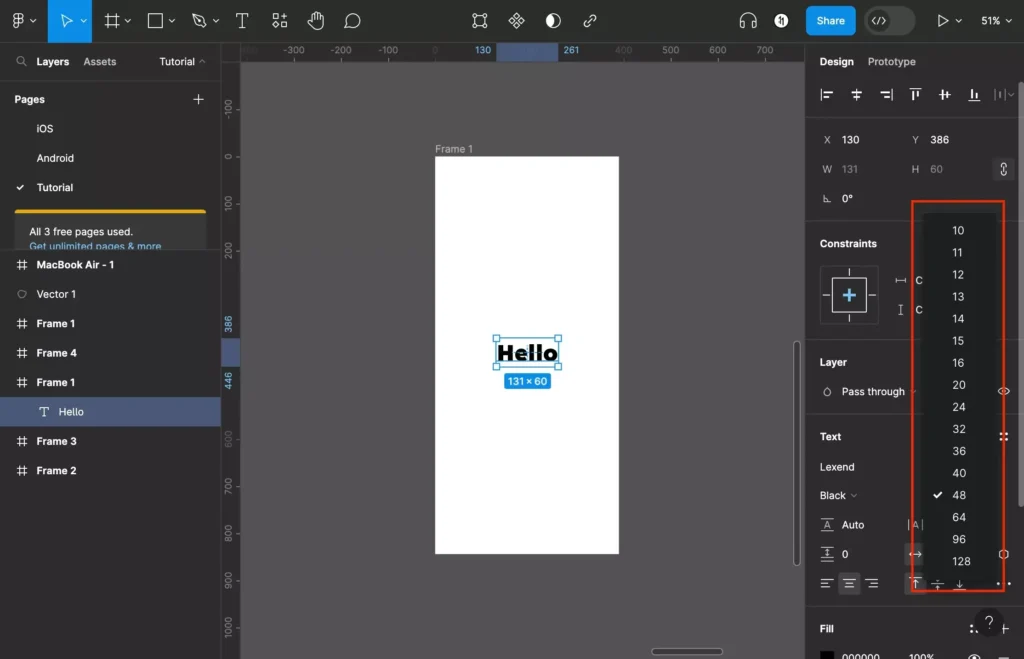Select the Comment tool

[352, 21]
